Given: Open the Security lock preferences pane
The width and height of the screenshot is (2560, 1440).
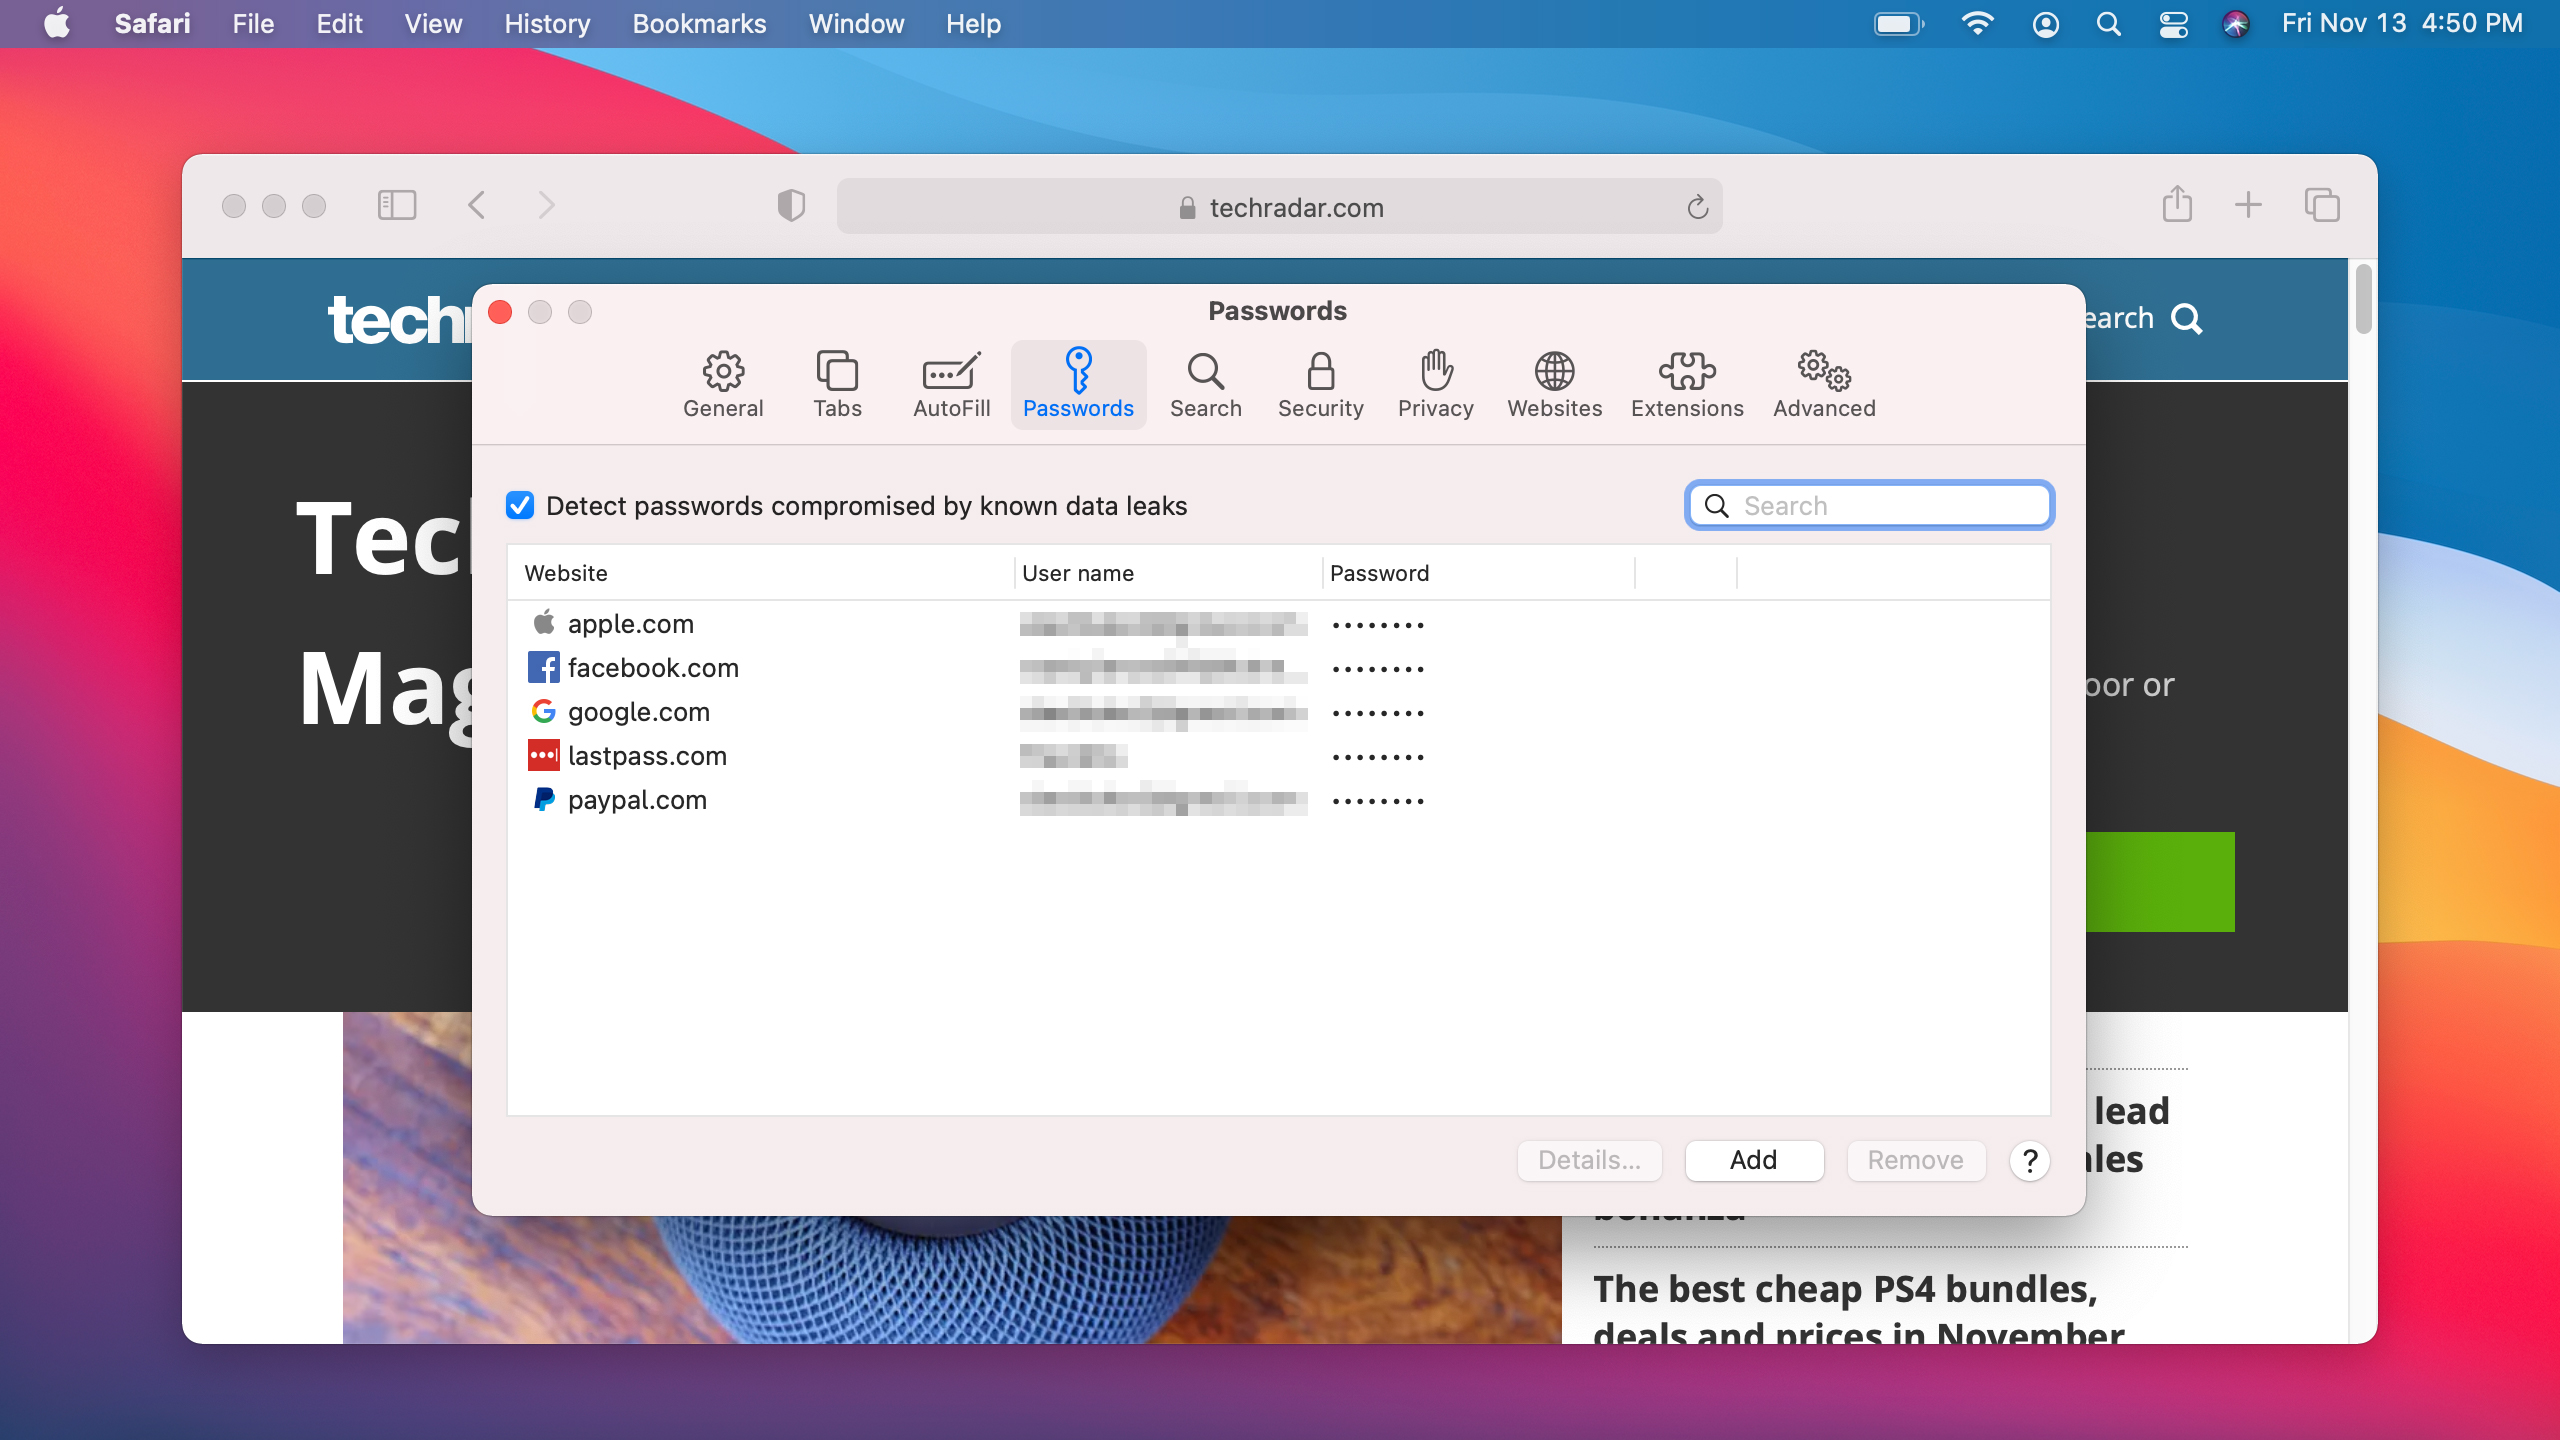Looking at the screenshot, I should click(1320, 385).
